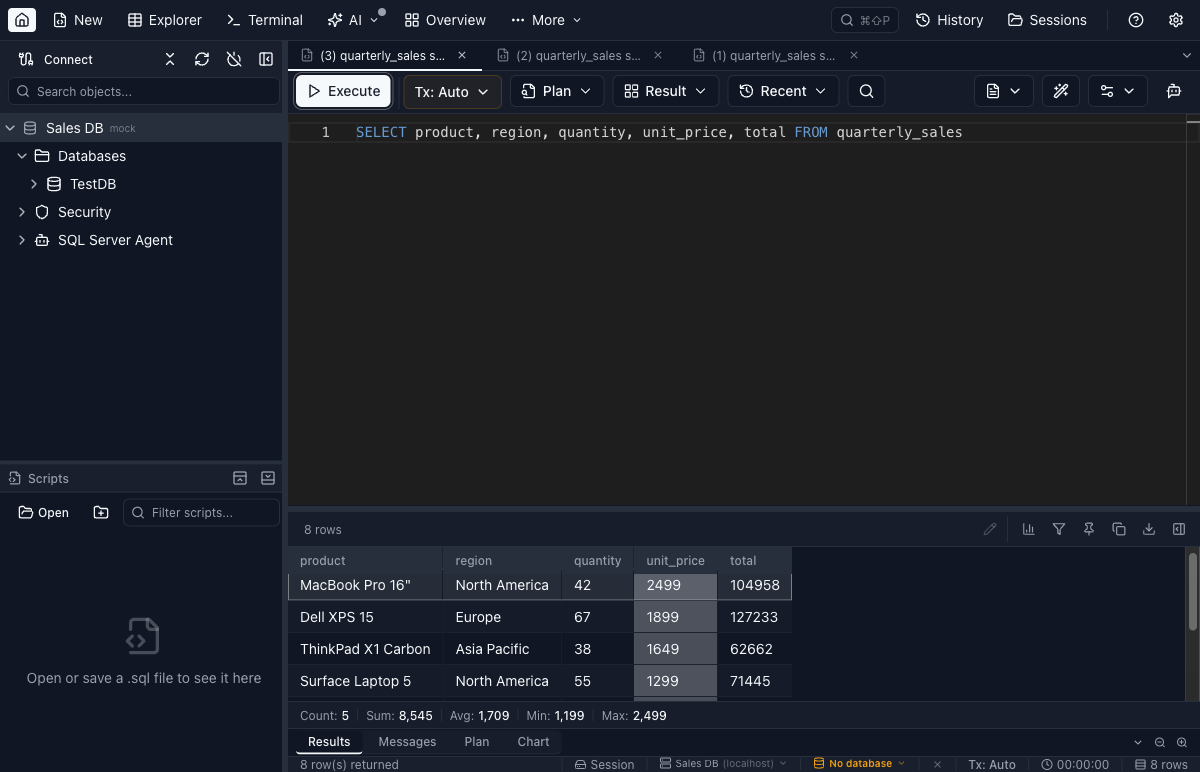Collapse the results panel chevron
Image resolution: width=1200 pixels, height=772 pixels.
coord(1138,742)
